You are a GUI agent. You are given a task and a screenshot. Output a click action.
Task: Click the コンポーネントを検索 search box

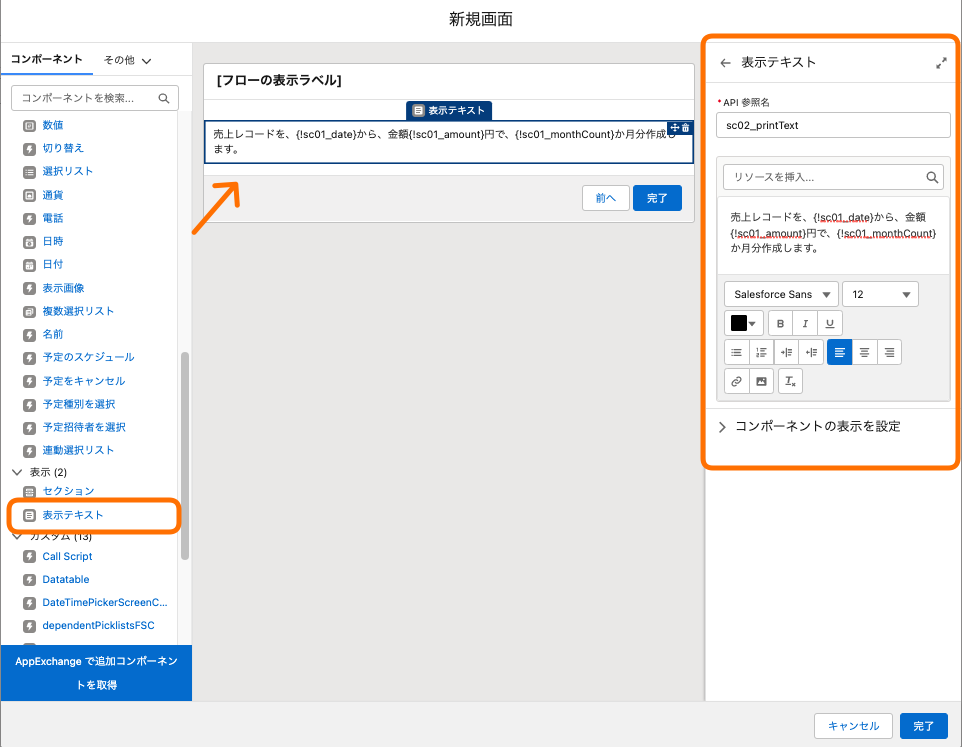tap(95, 98)
